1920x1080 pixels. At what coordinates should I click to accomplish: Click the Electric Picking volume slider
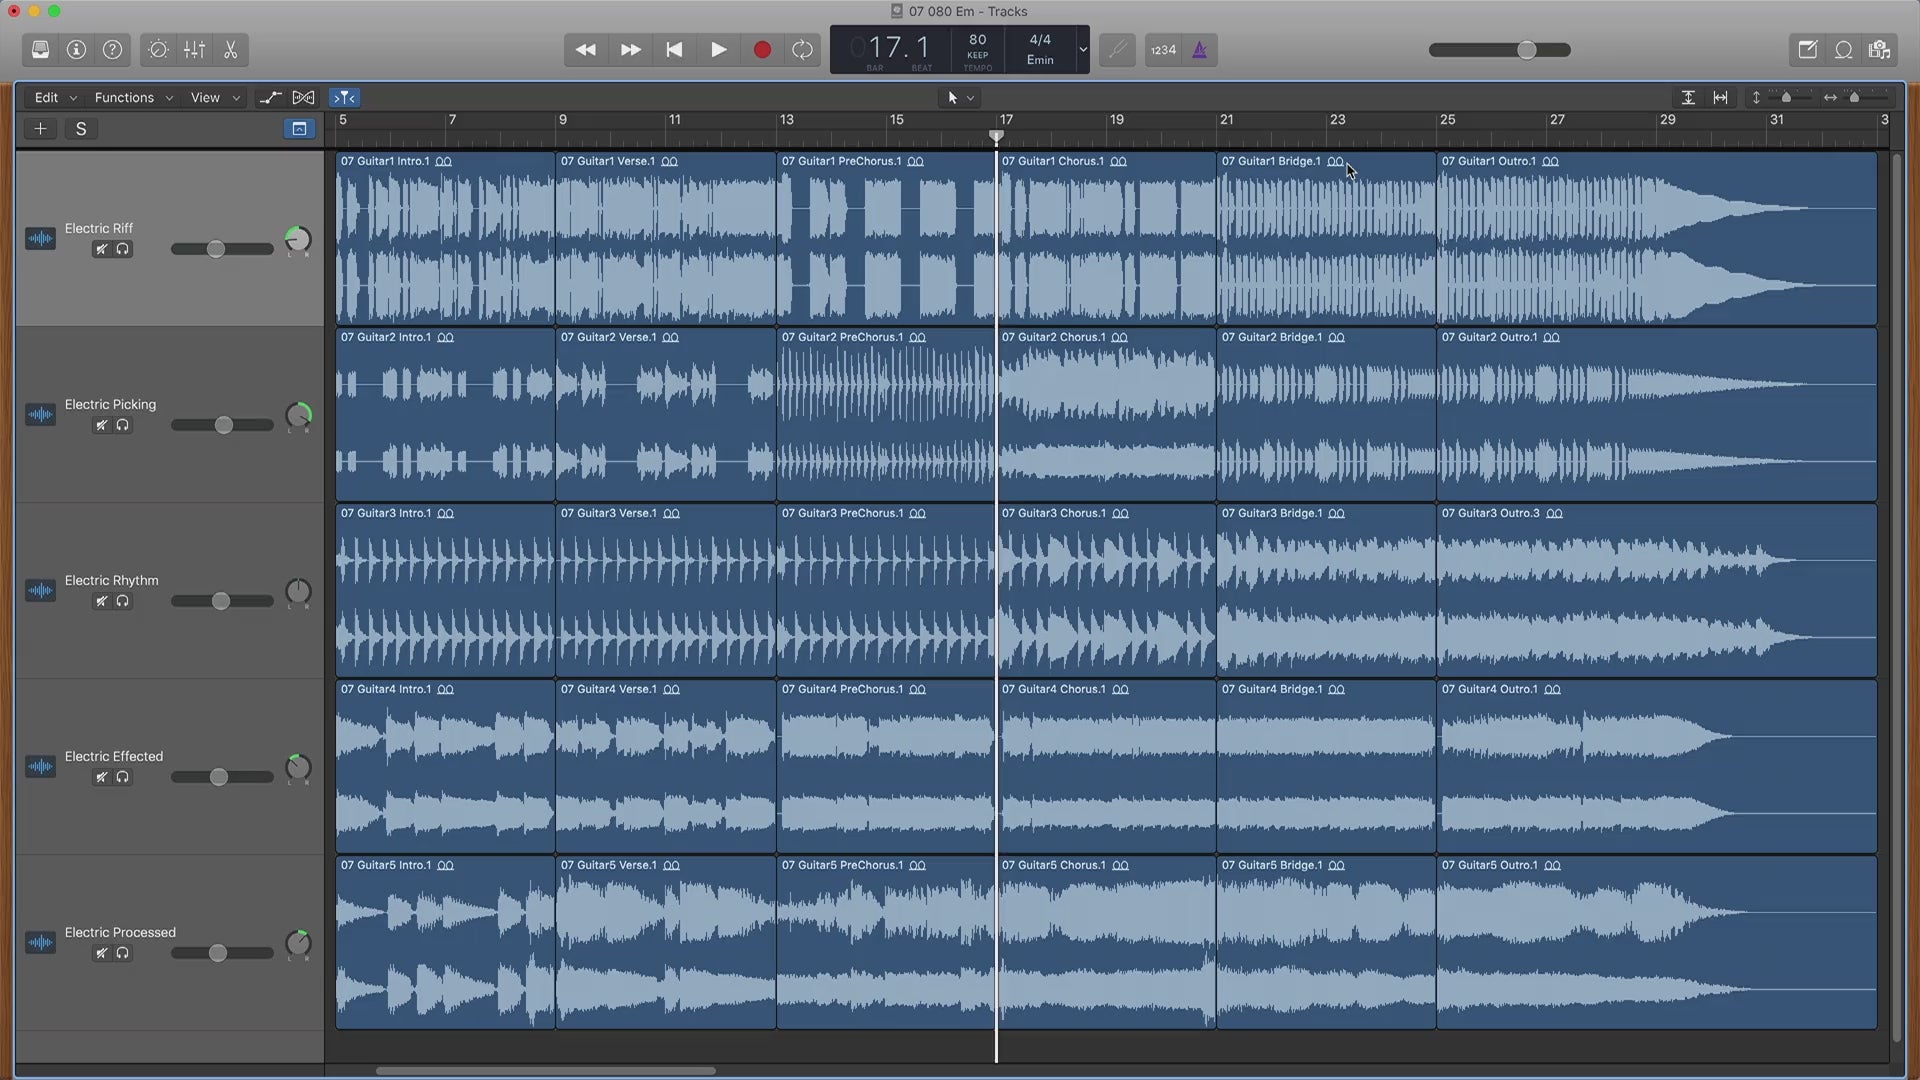(222, 425)
